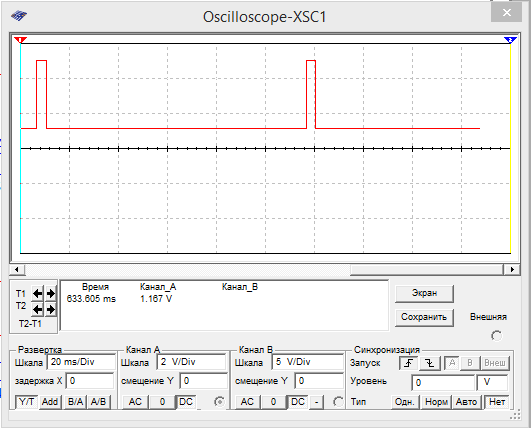Click Канал B invert minus button
This screenshot has width=531, height=428.
tap(317, 402)
